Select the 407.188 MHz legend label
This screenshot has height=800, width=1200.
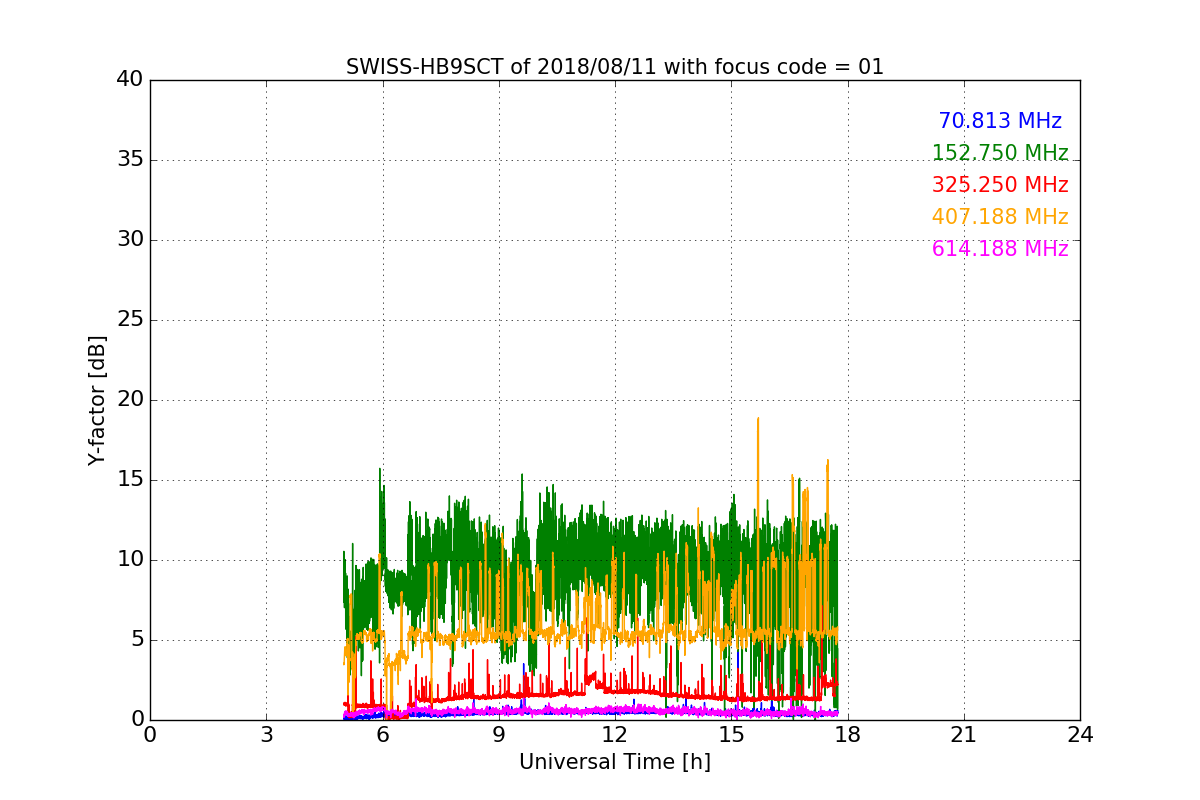(1000, 217)
